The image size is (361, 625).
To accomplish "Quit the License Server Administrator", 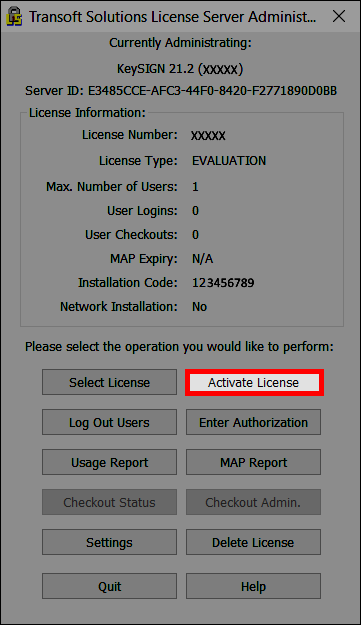I will point(110,586).
